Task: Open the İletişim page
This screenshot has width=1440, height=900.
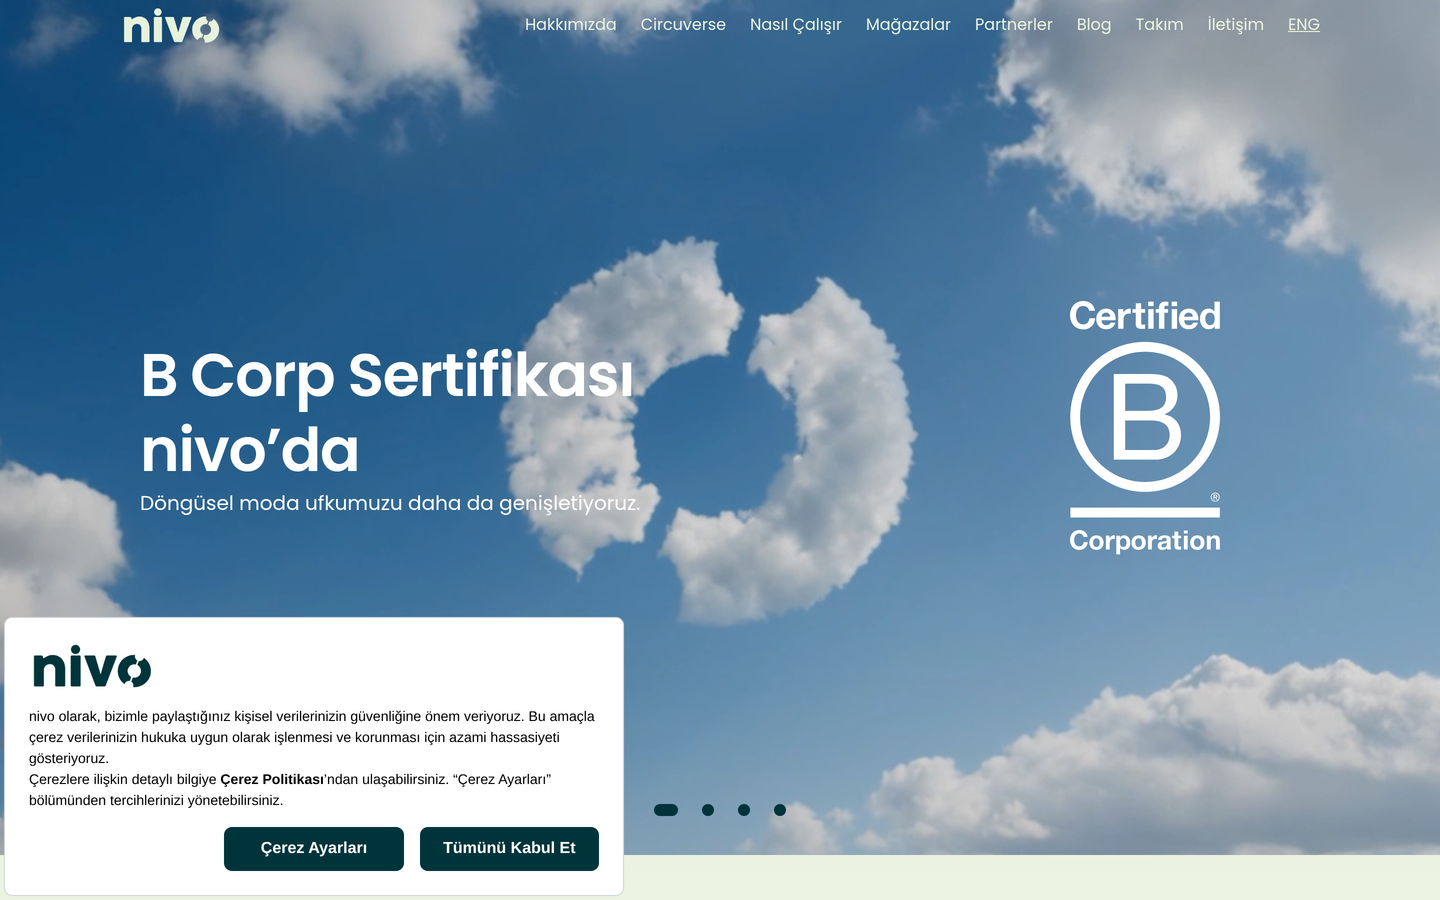Action: [1235, 25]
